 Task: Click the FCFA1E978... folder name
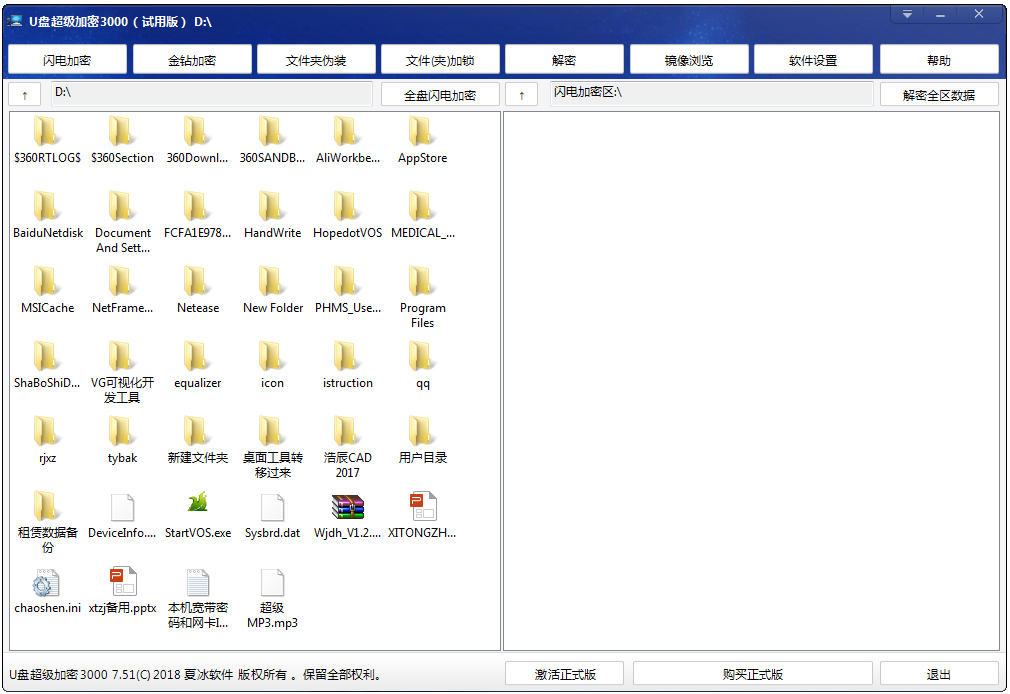tap(197, 233)
